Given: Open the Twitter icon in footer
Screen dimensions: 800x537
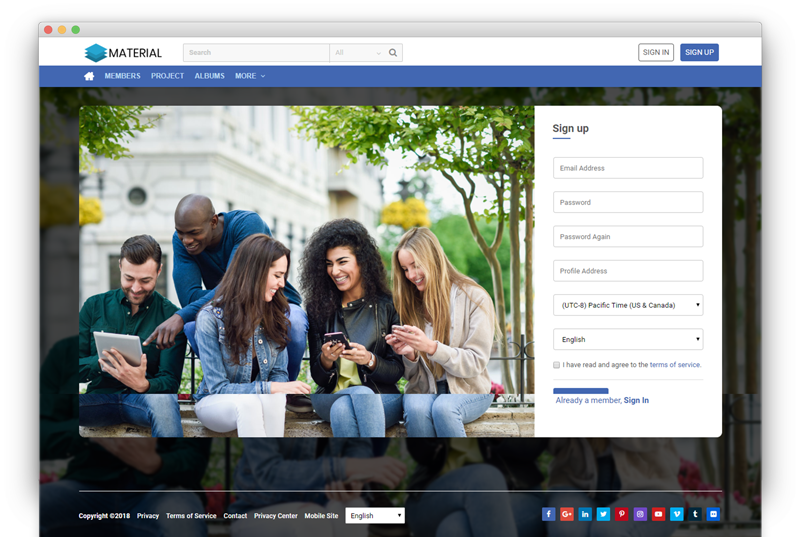Looking at the screenshot, I should click(604, 514).
